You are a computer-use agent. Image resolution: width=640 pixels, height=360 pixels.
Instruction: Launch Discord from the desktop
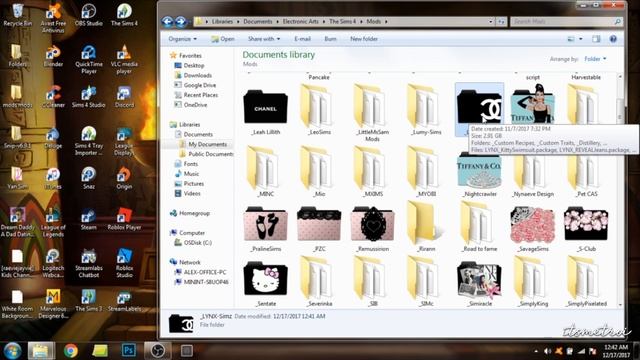(124, 97)
